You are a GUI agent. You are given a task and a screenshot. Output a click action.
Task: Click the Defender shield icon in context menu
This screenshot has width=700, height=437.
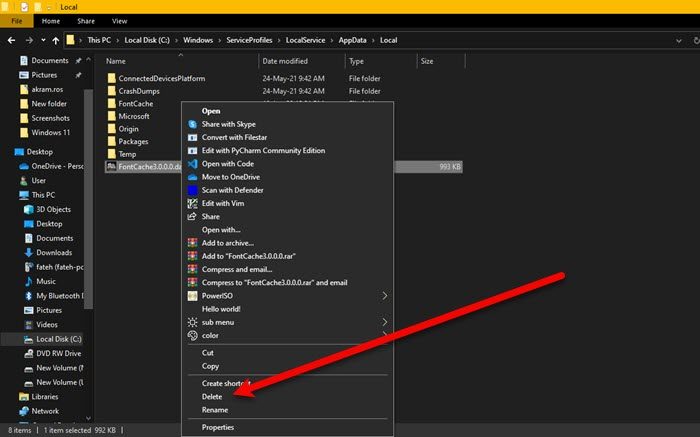point(193,190)
